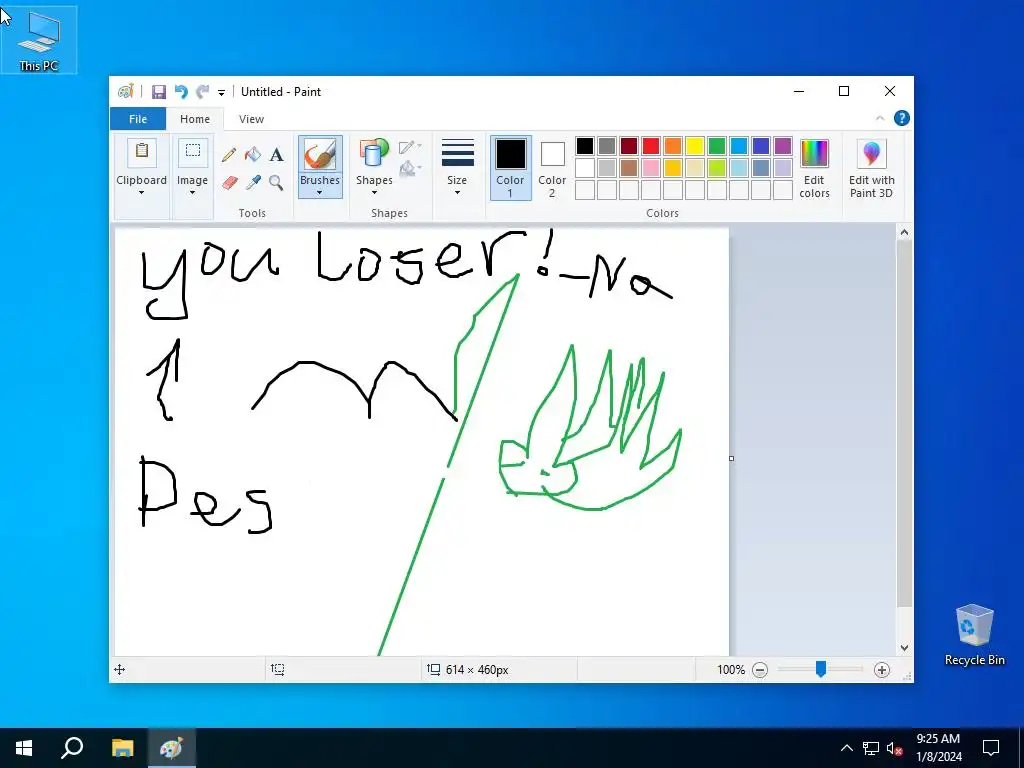The height and width of the screenshot is (768, 1024).
Task: Pick the yellow color swatch
Action: click(695, 146)
